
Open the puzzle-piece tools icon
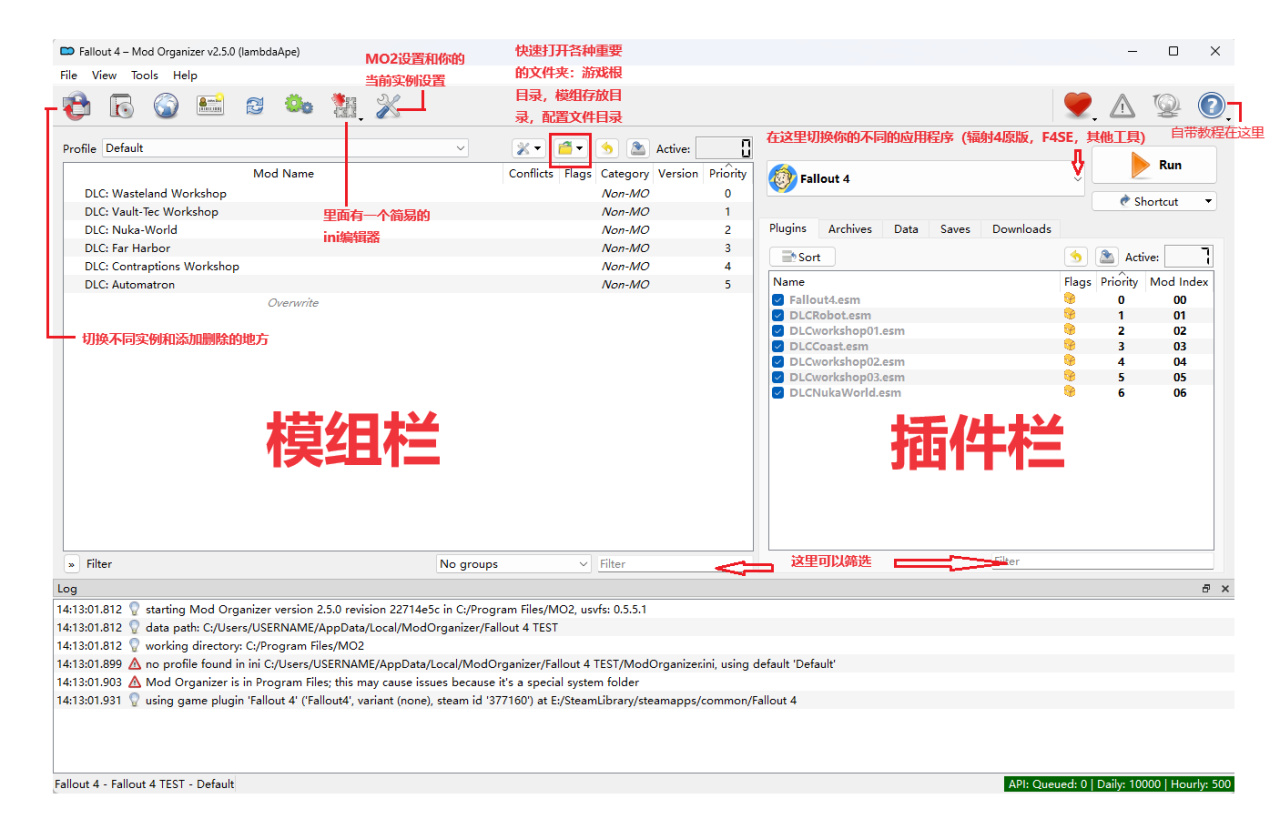point(345,105)
